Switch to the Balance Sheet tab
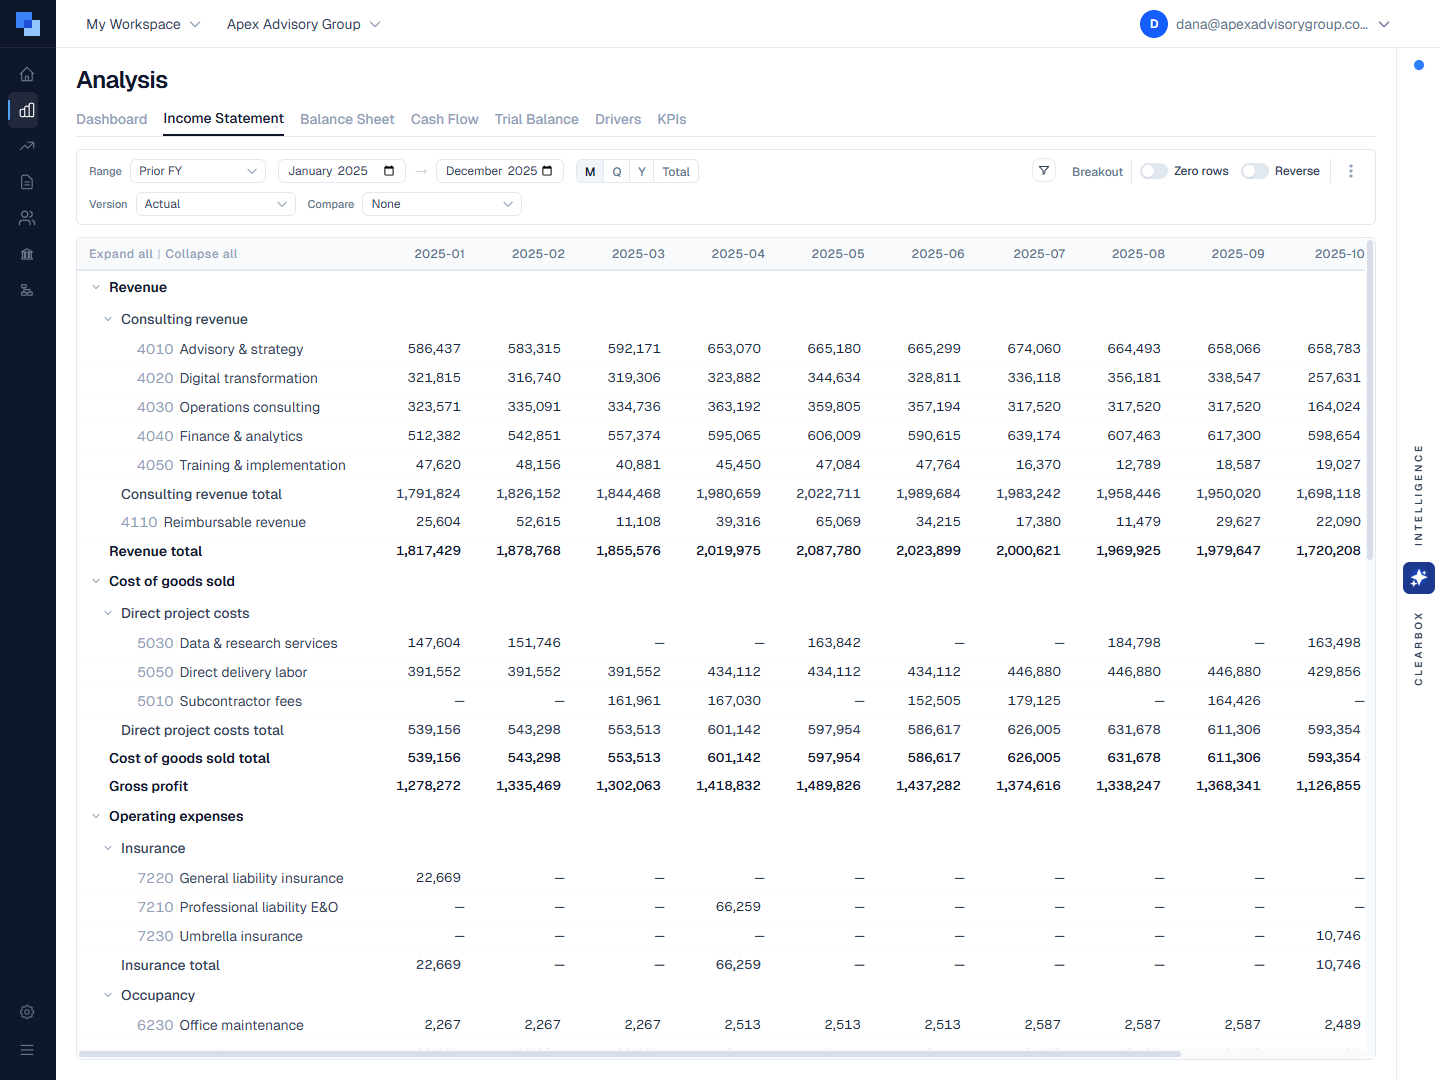 coord(347,119)
